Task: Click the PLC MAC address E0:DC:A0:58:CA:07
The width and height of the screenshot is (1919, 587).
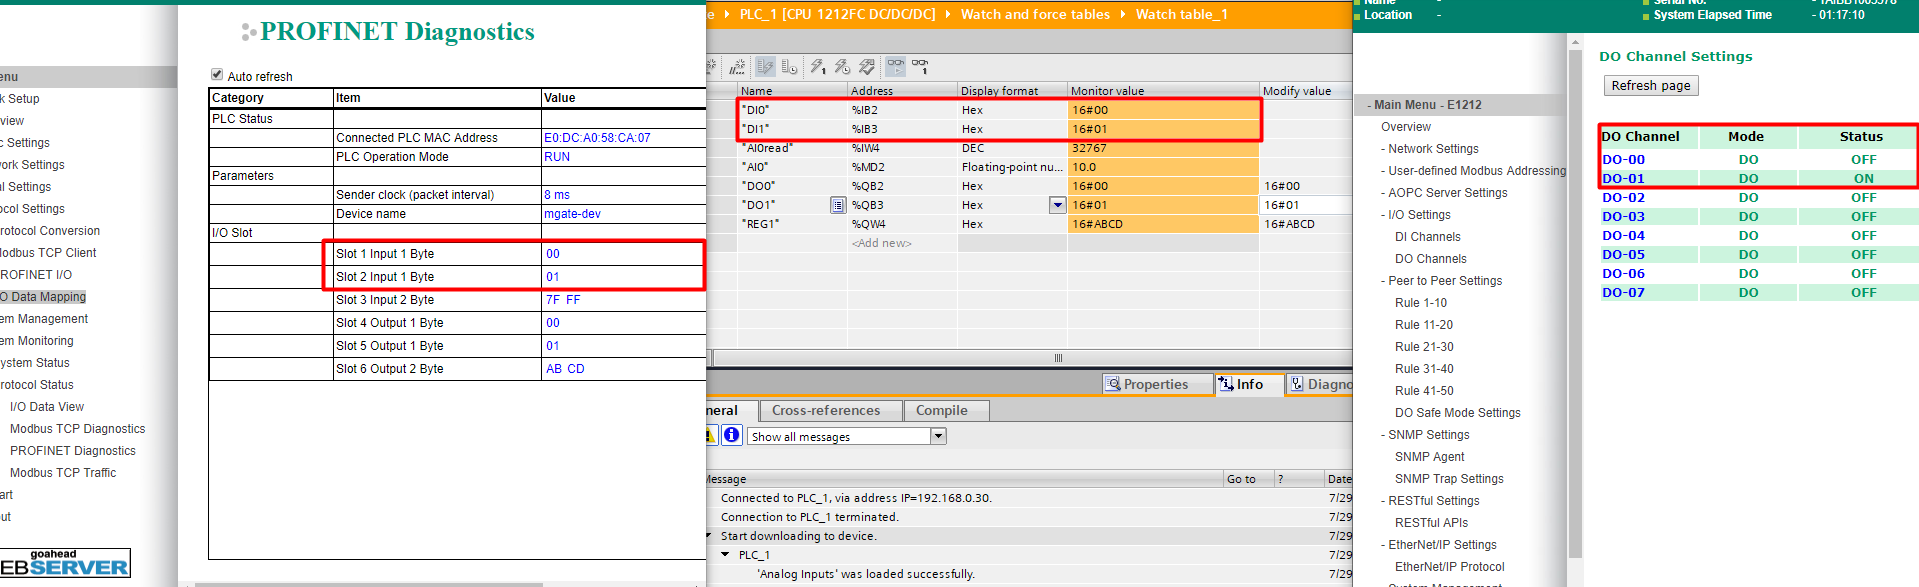Action: click(x=597, y=138)
